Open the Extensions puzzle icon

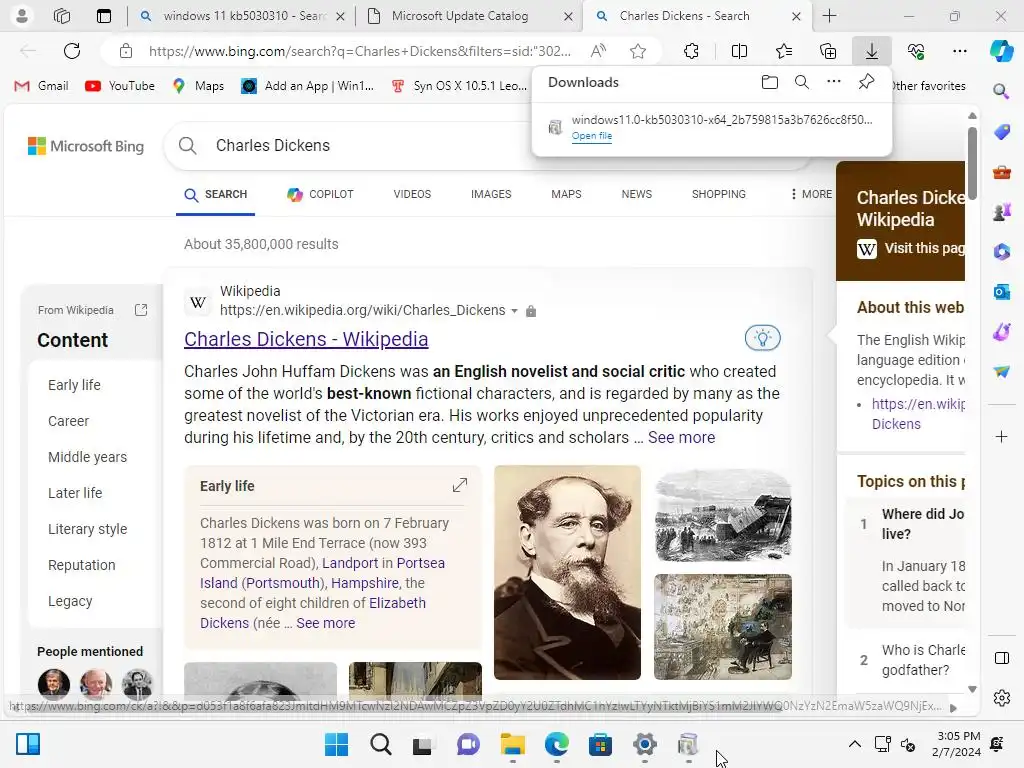[691, 51]
